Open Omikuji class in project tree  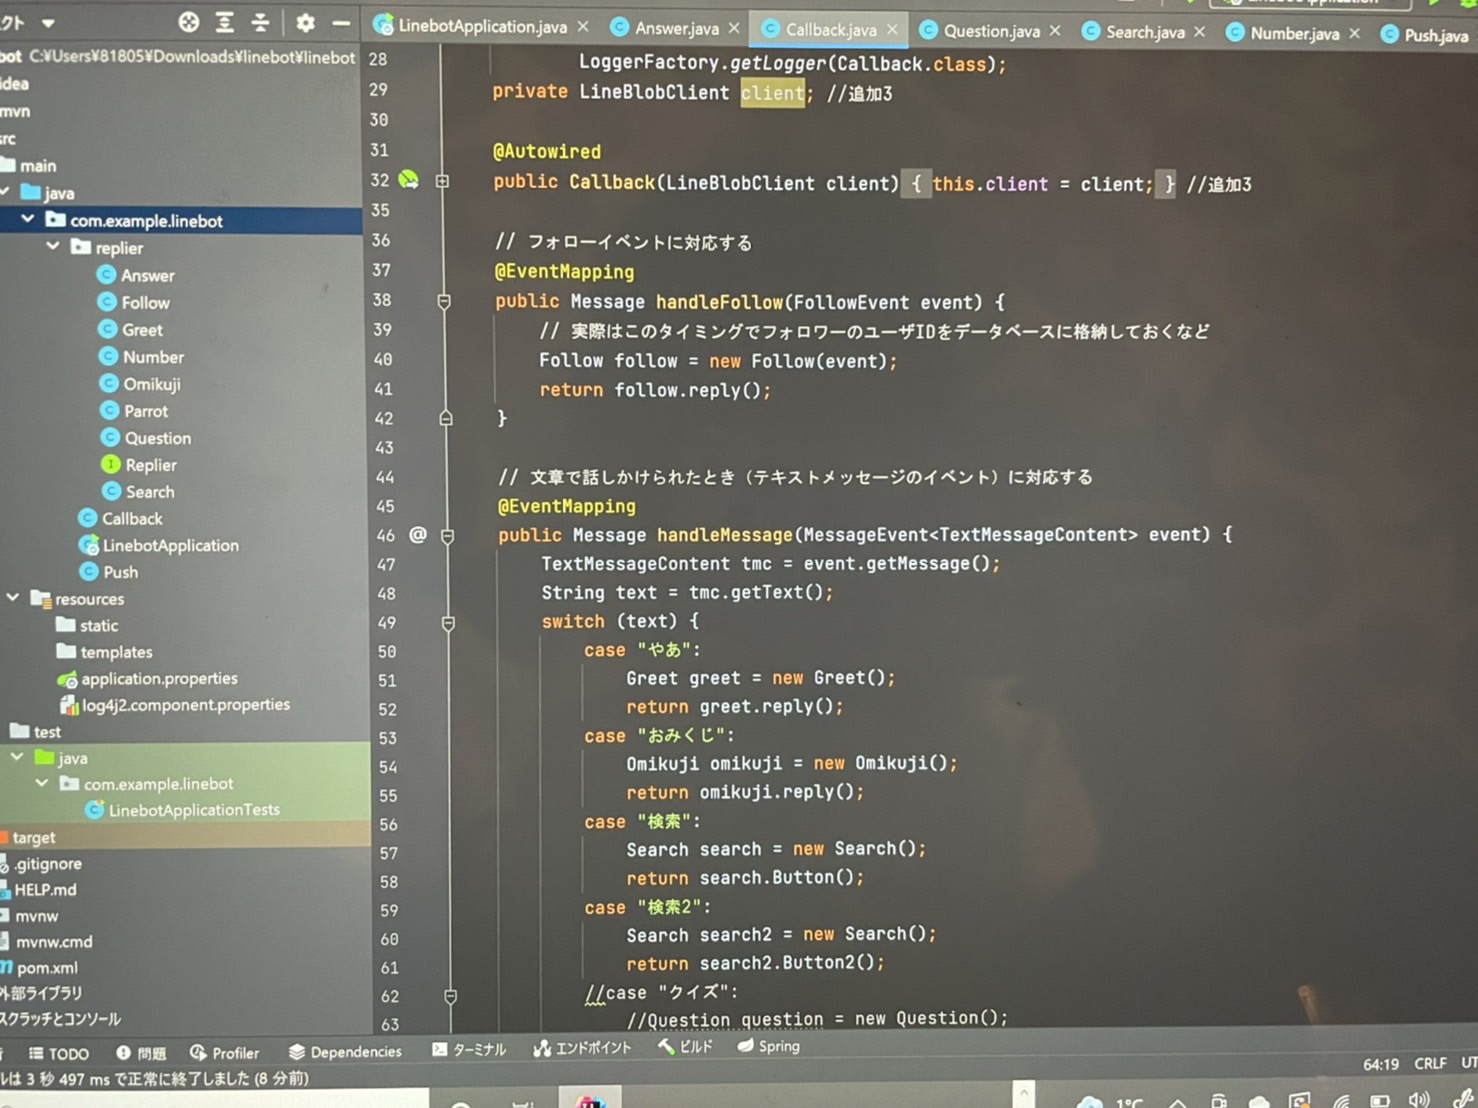point(151,384)
